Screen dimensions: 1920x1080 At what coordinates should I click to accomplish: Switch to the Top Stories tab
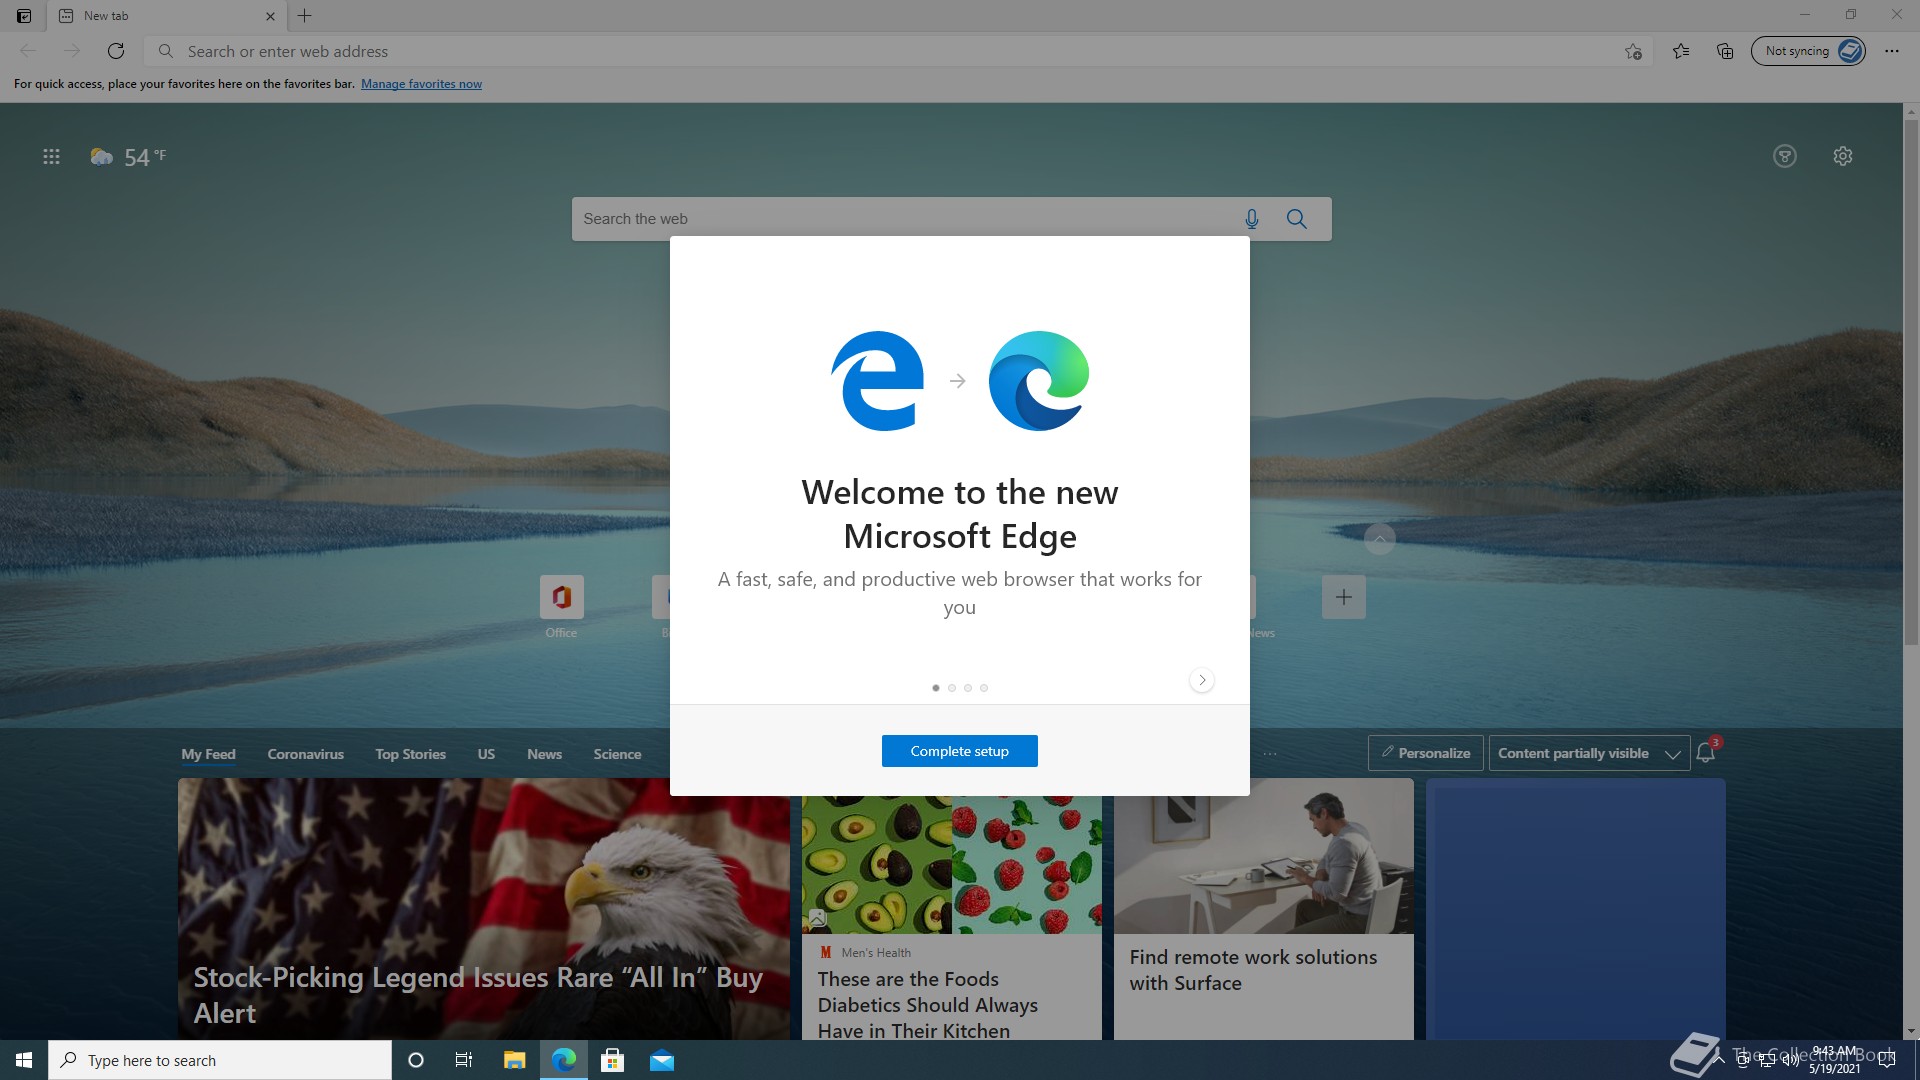tap(410, 754)
